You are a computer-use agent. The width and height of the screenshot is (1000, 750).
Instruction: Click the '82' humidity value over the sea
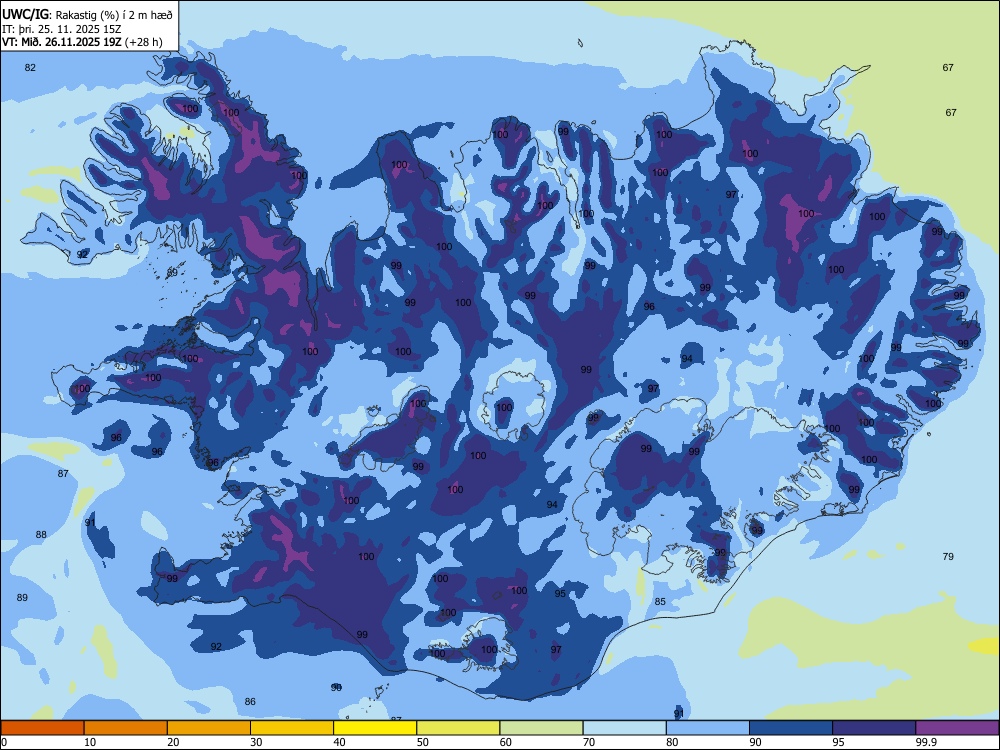[x=30, y=68]
